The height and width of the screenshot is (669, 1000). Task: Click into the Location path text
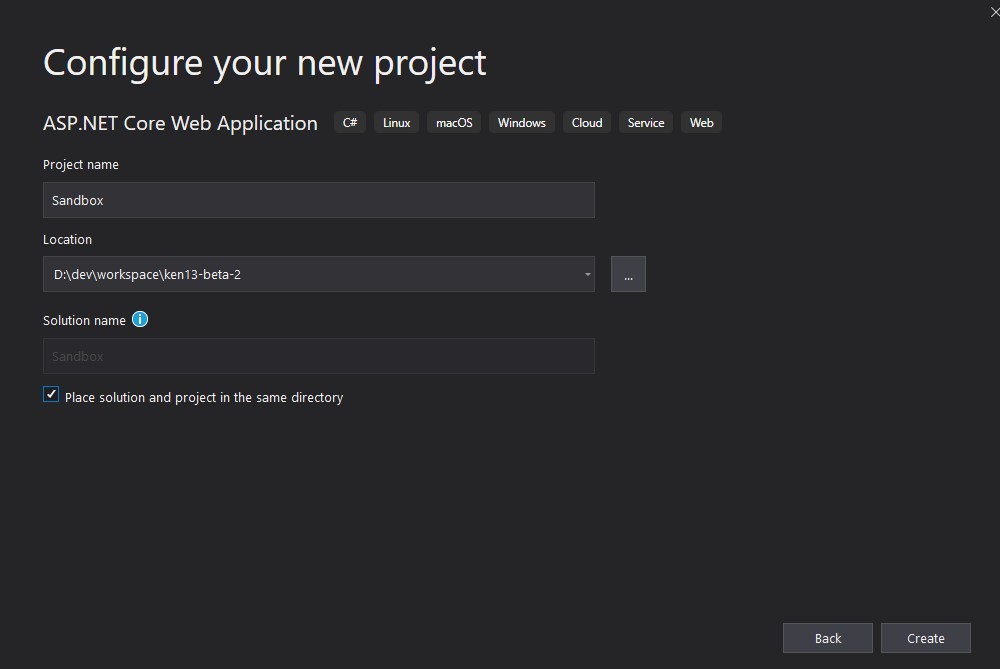pos(147,274)
